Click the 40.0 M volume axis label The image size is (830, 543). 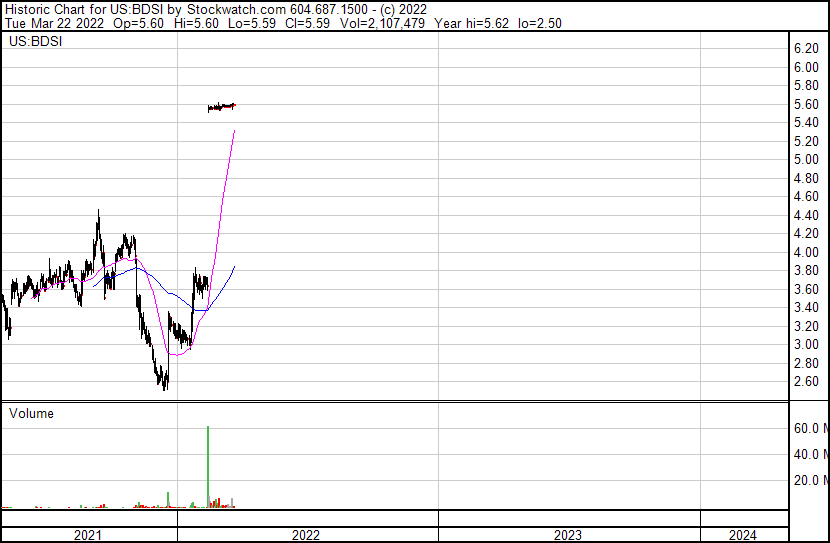(810, 454)
